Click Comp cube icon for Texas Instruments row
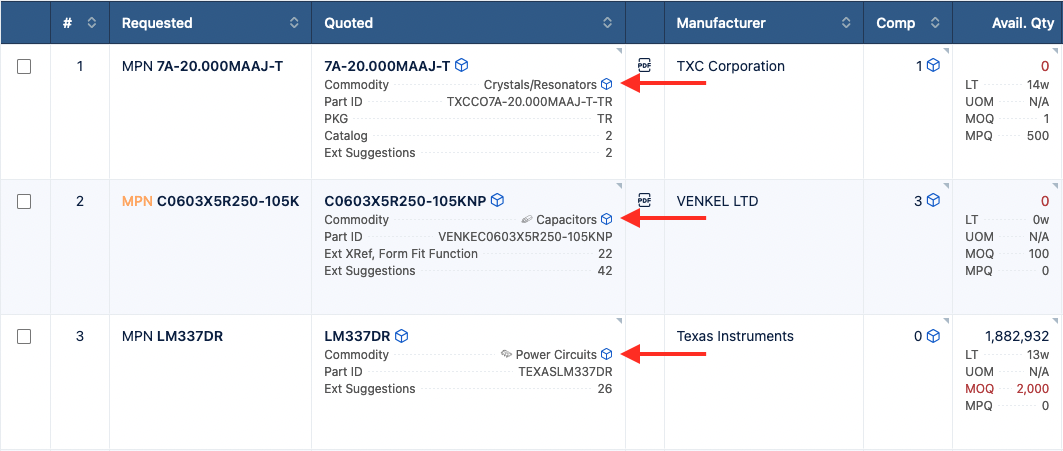The image size is (1063, 451). [933, 336]
